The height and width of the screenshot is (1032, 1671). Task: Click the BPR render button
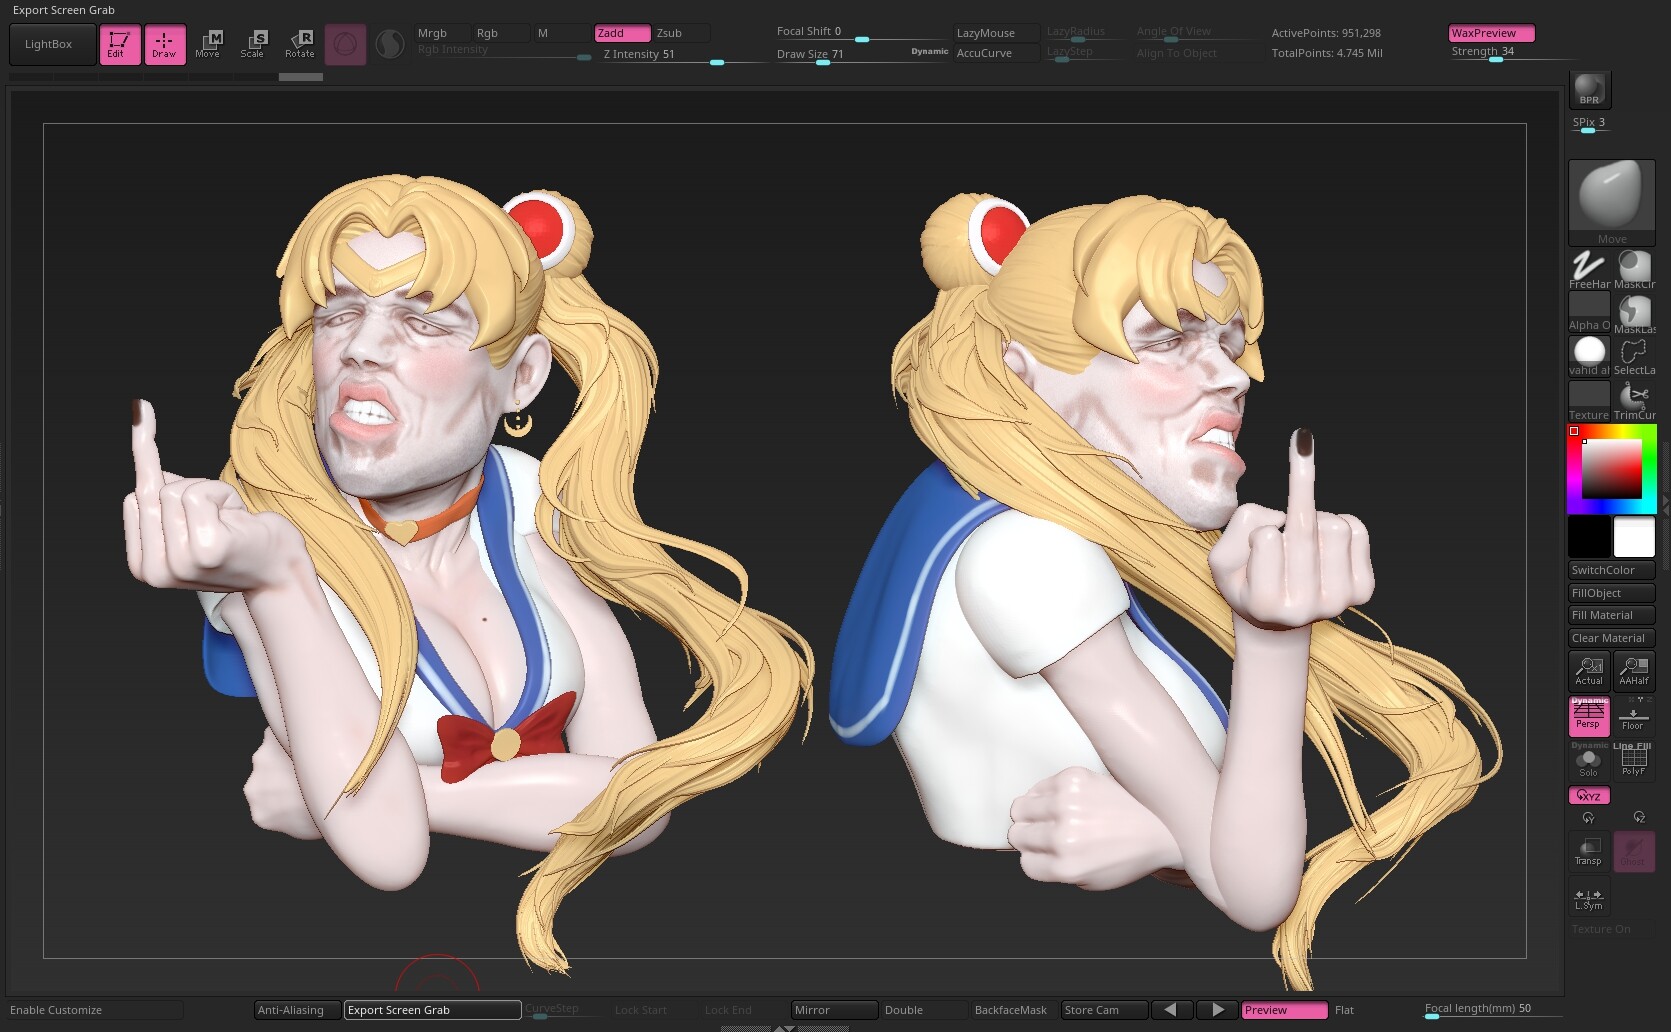pyautogui.click(x=1589, y=90)
